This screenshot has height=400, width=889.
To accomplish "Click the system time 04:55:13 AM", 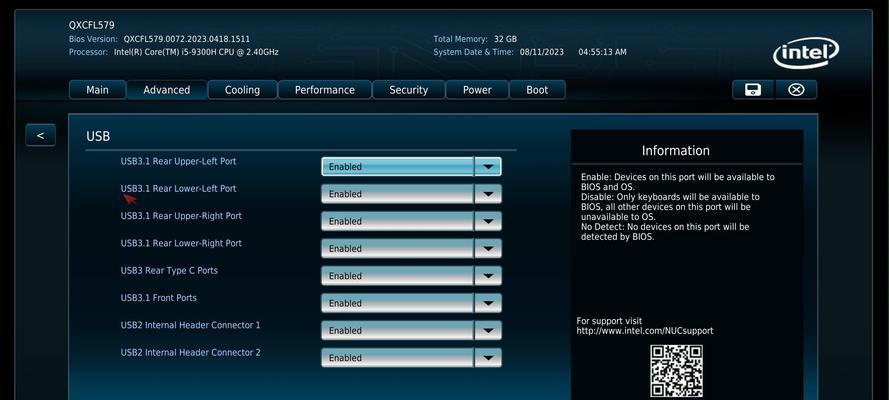I will click(602, 52).
